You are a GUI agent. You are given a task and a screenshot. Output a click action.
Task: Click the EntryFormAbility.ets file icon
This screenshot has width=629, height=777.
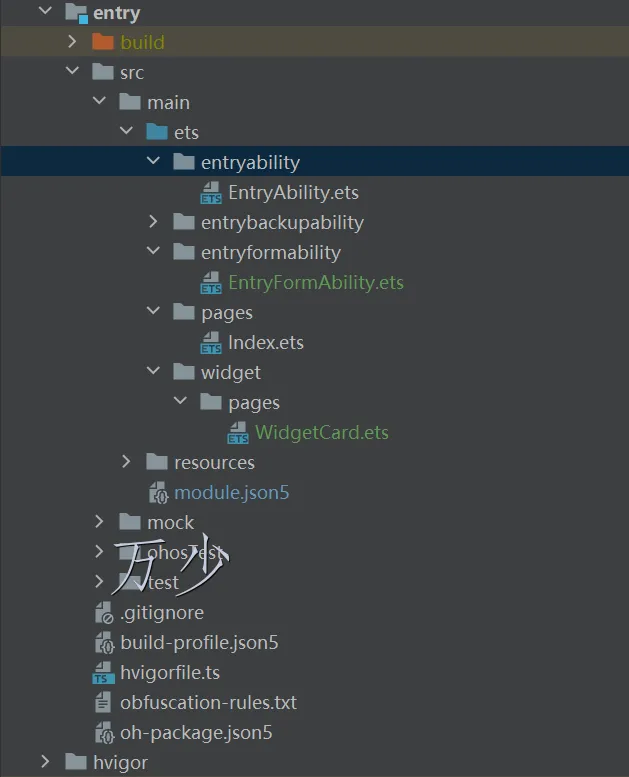coord(211,283)
